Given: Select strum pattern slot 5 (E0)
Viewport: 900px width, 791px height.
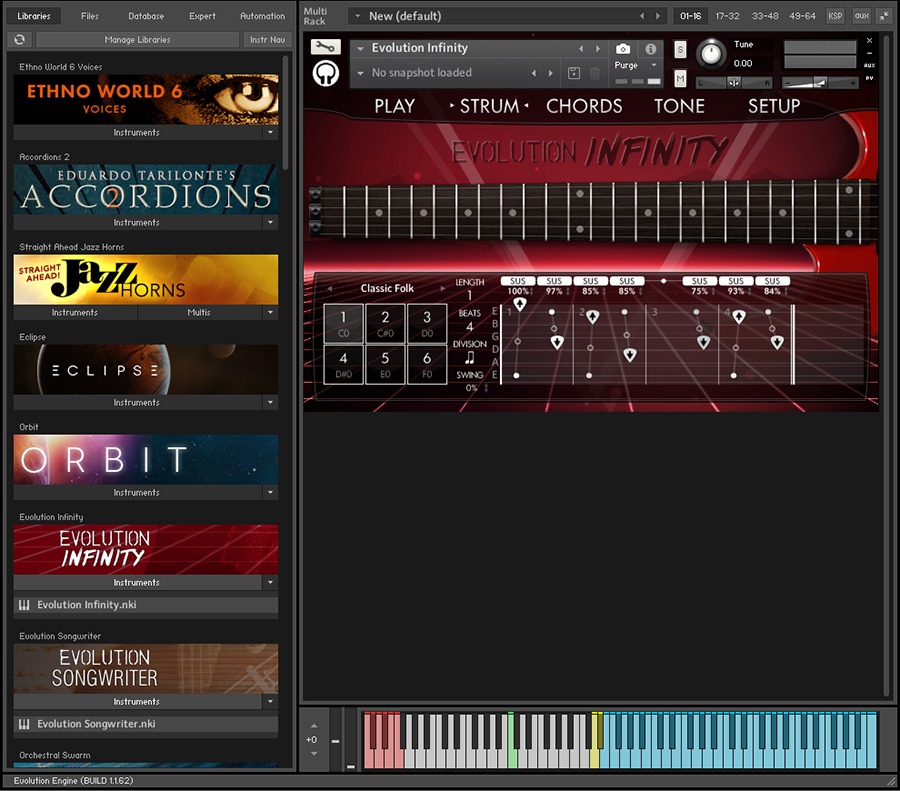Looking at the screenshot, I should click(x=385, y=365).
